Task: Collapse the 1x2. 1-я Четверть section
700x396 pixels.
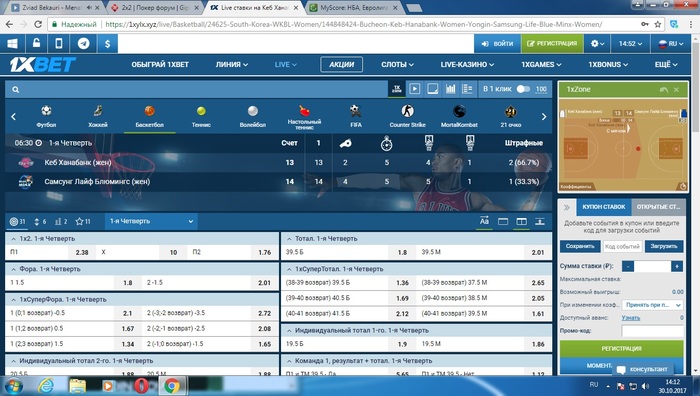Action: 13,239
